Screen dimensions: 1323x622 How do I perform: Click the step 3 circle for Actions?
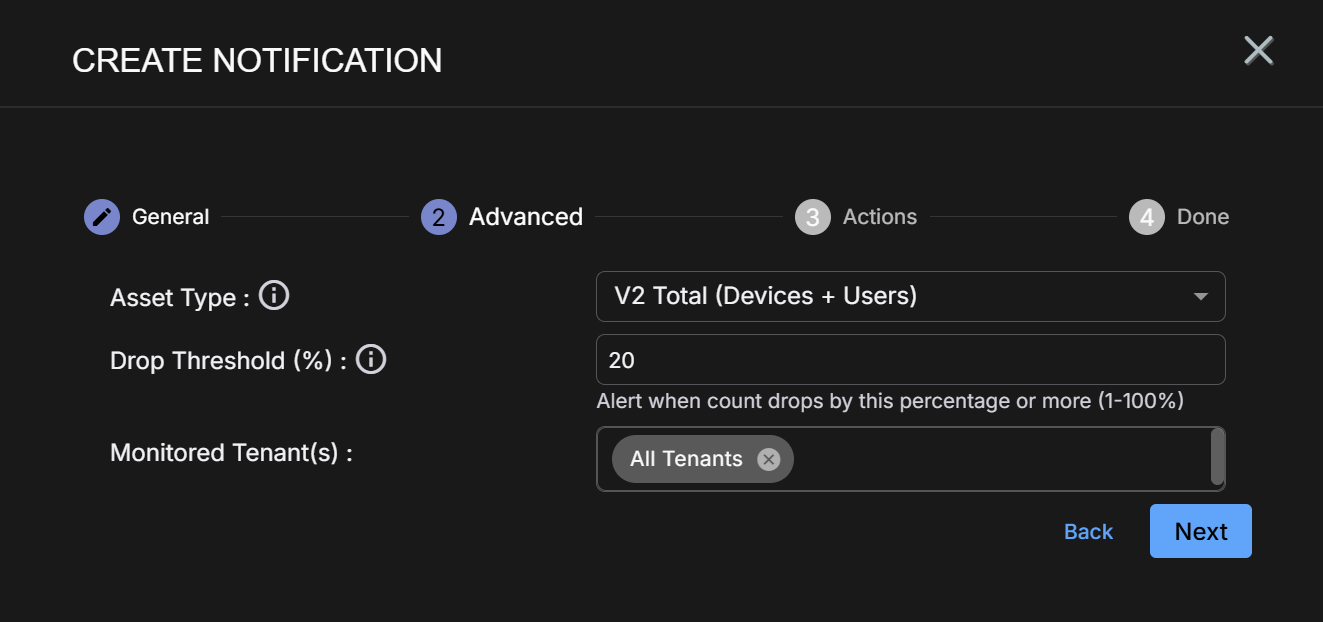tap(813, 217)
